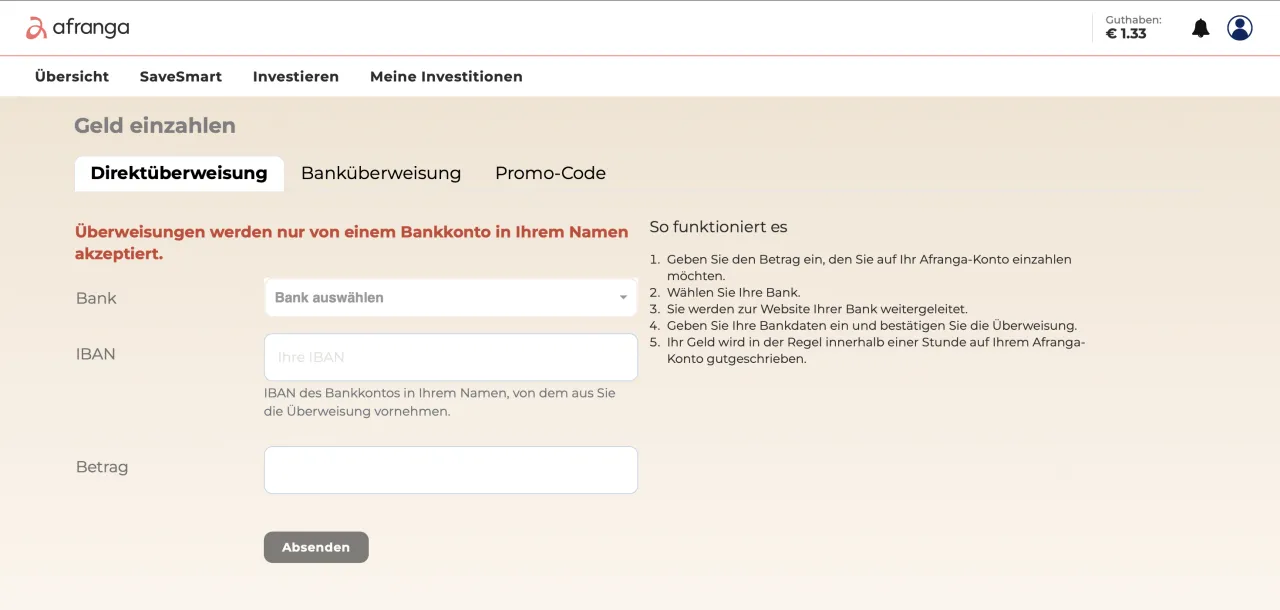
Task: Click the IBAN field label
Action: tap(96, 354)
